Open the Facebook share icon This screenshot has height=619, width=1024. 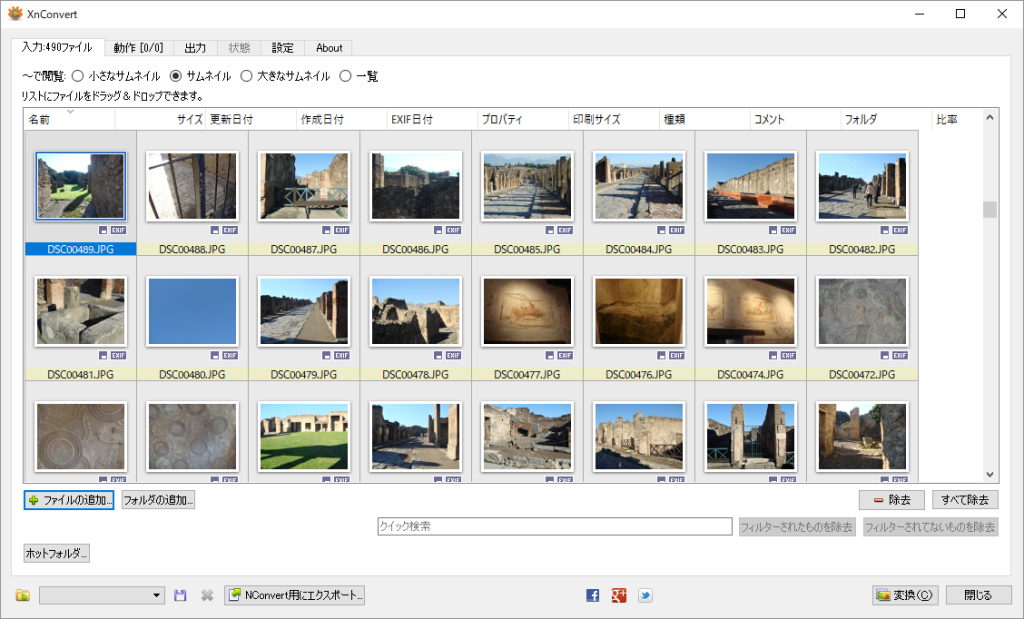pos(593,596)
